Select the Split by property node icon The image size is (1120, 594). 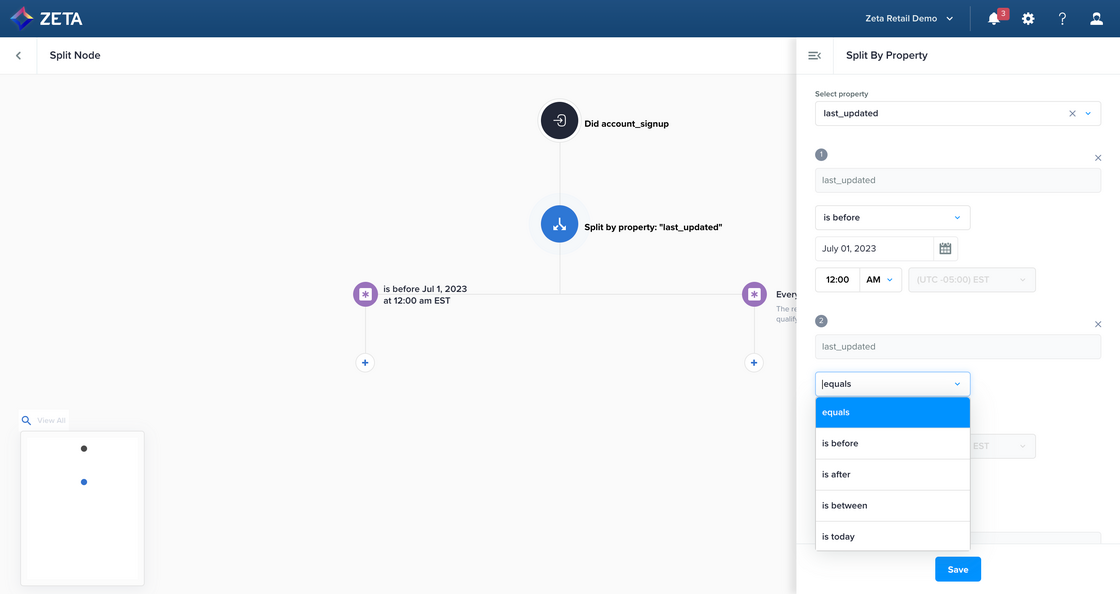560,224
